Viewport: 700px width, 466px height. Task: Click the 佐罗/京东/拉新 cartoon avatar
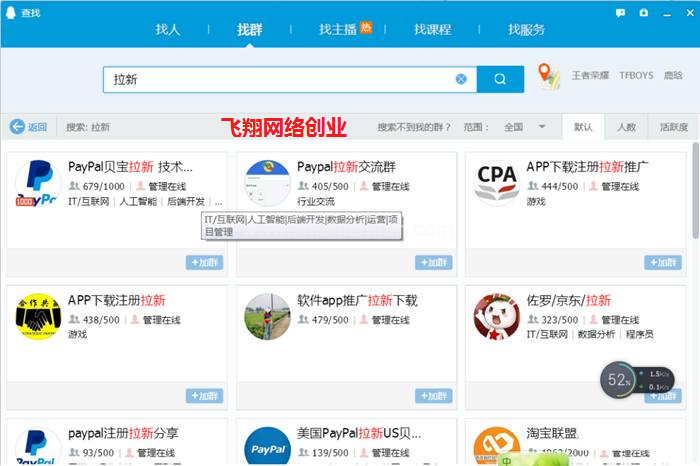tap(496, 316)
